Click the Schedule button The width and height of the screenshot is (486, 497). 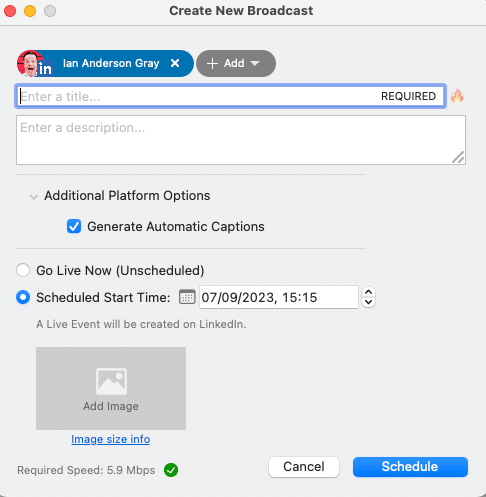pyautogui.click(x=410, y=467)
